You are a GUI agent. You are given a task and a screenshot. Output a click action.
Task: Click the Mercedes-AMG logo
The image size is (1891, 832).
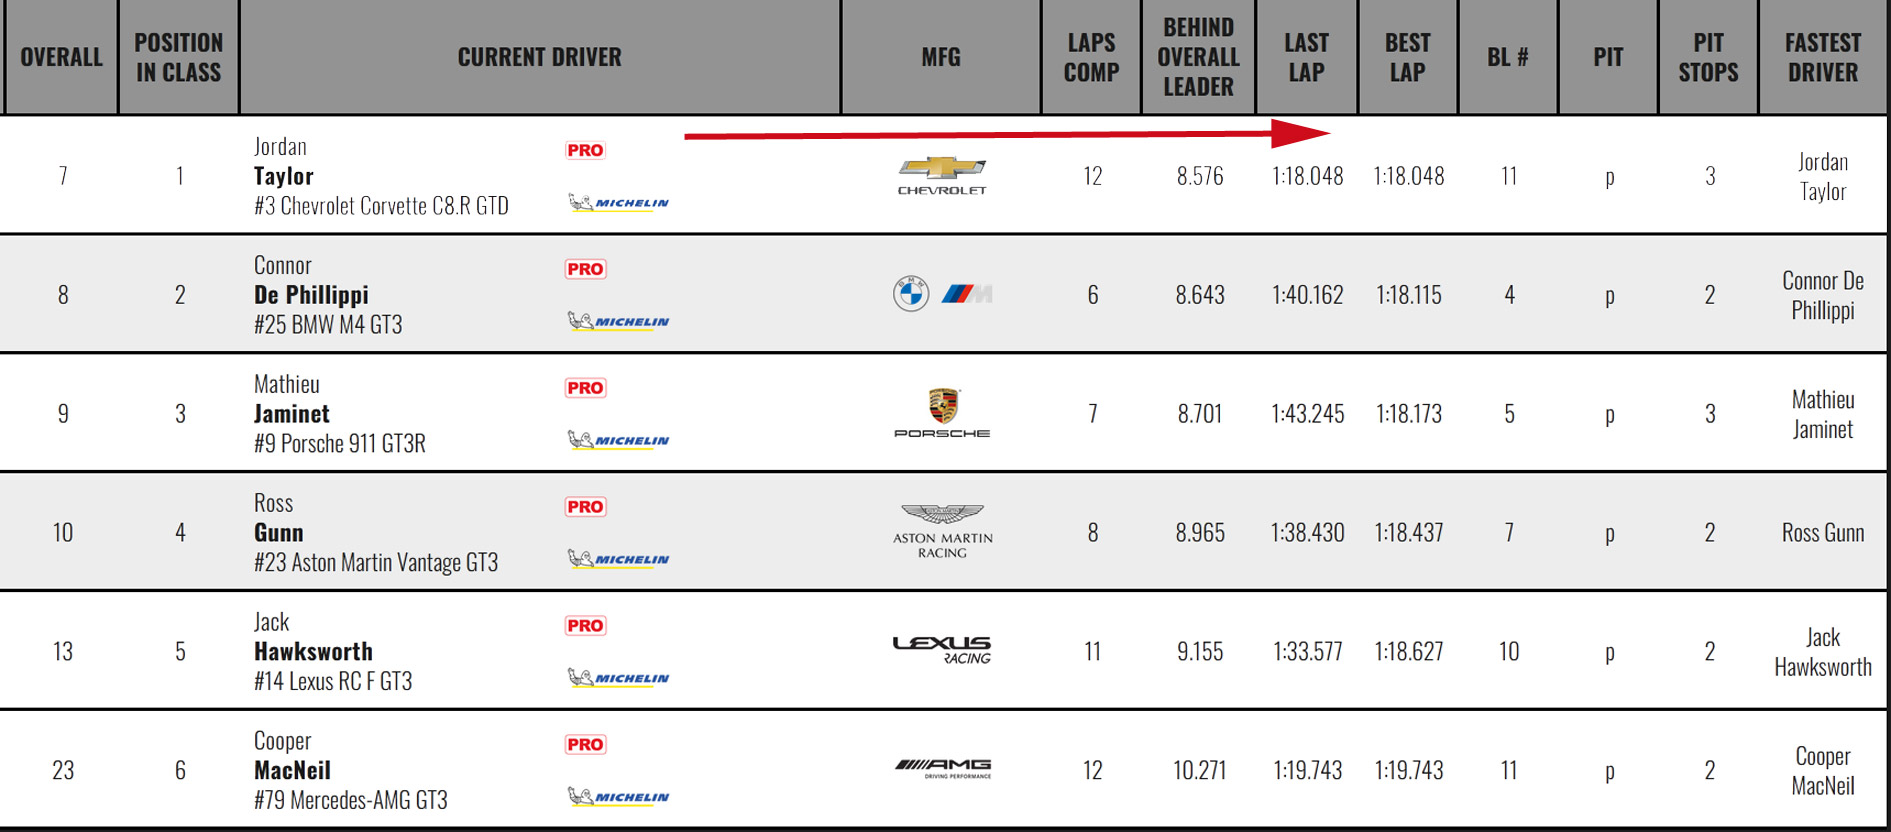click(x=942, y=768)
